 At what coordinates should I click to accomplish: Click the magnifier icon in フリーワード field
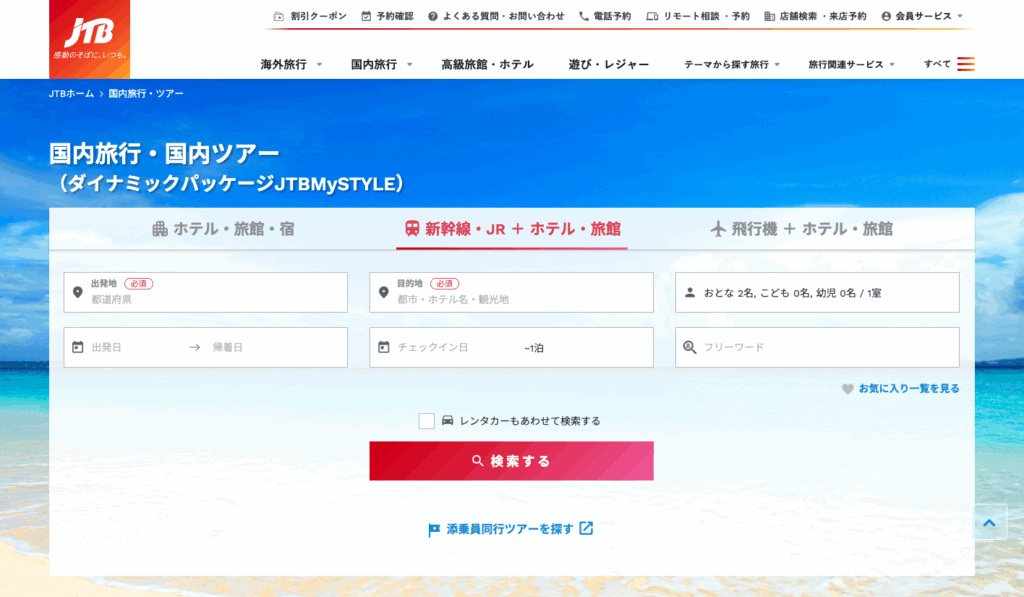pyautogui.click(x=690, y=347)
